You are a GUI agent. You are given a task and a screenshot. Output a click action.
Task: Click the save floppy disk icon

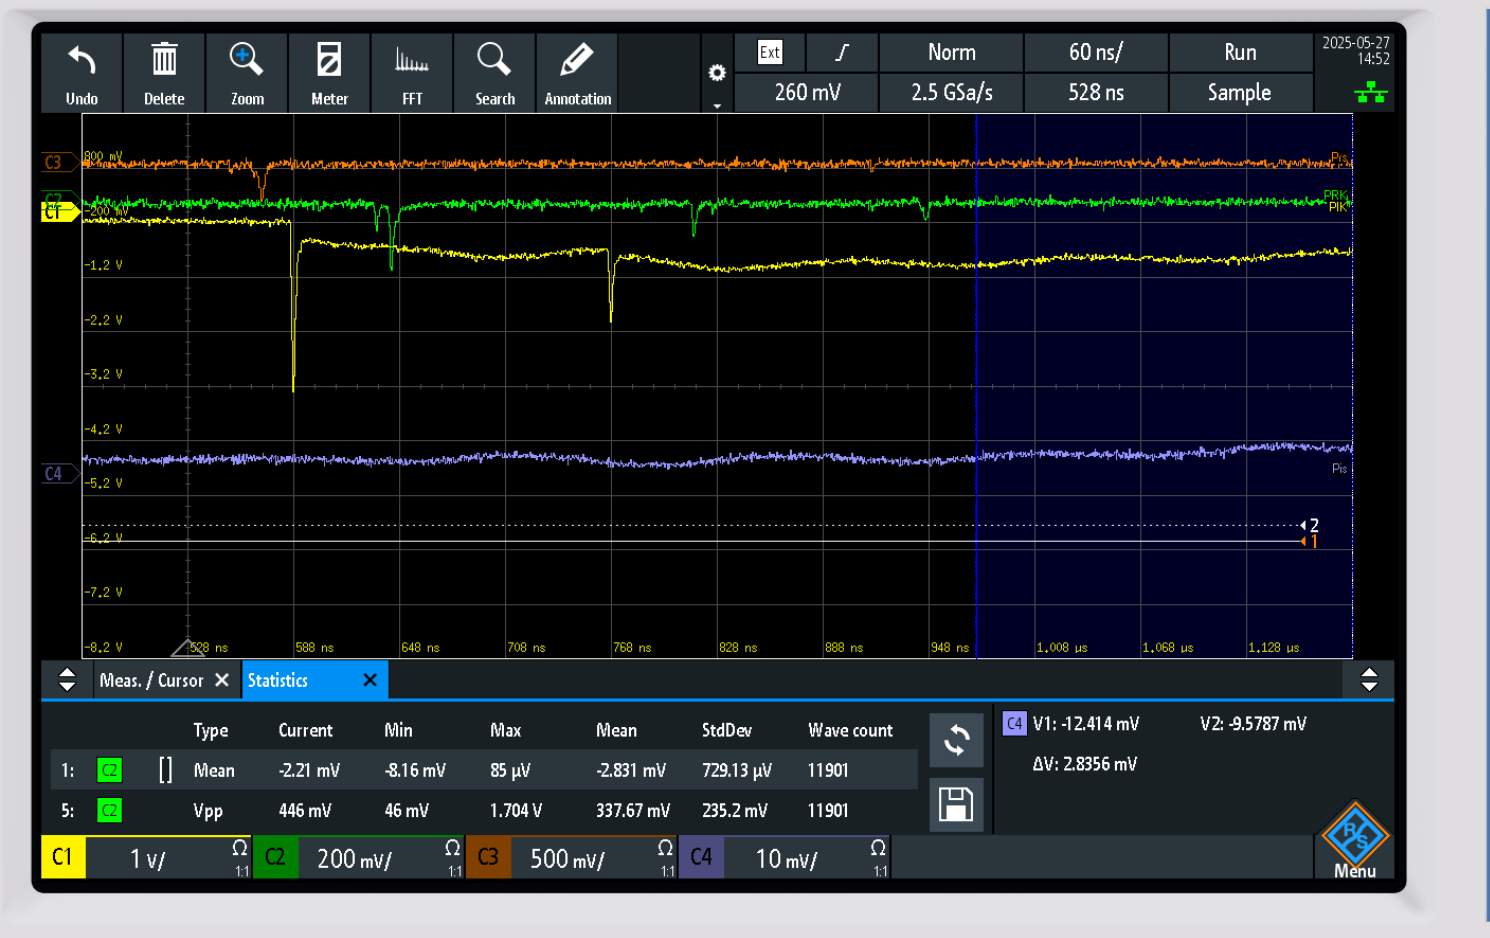pos(956,804)
